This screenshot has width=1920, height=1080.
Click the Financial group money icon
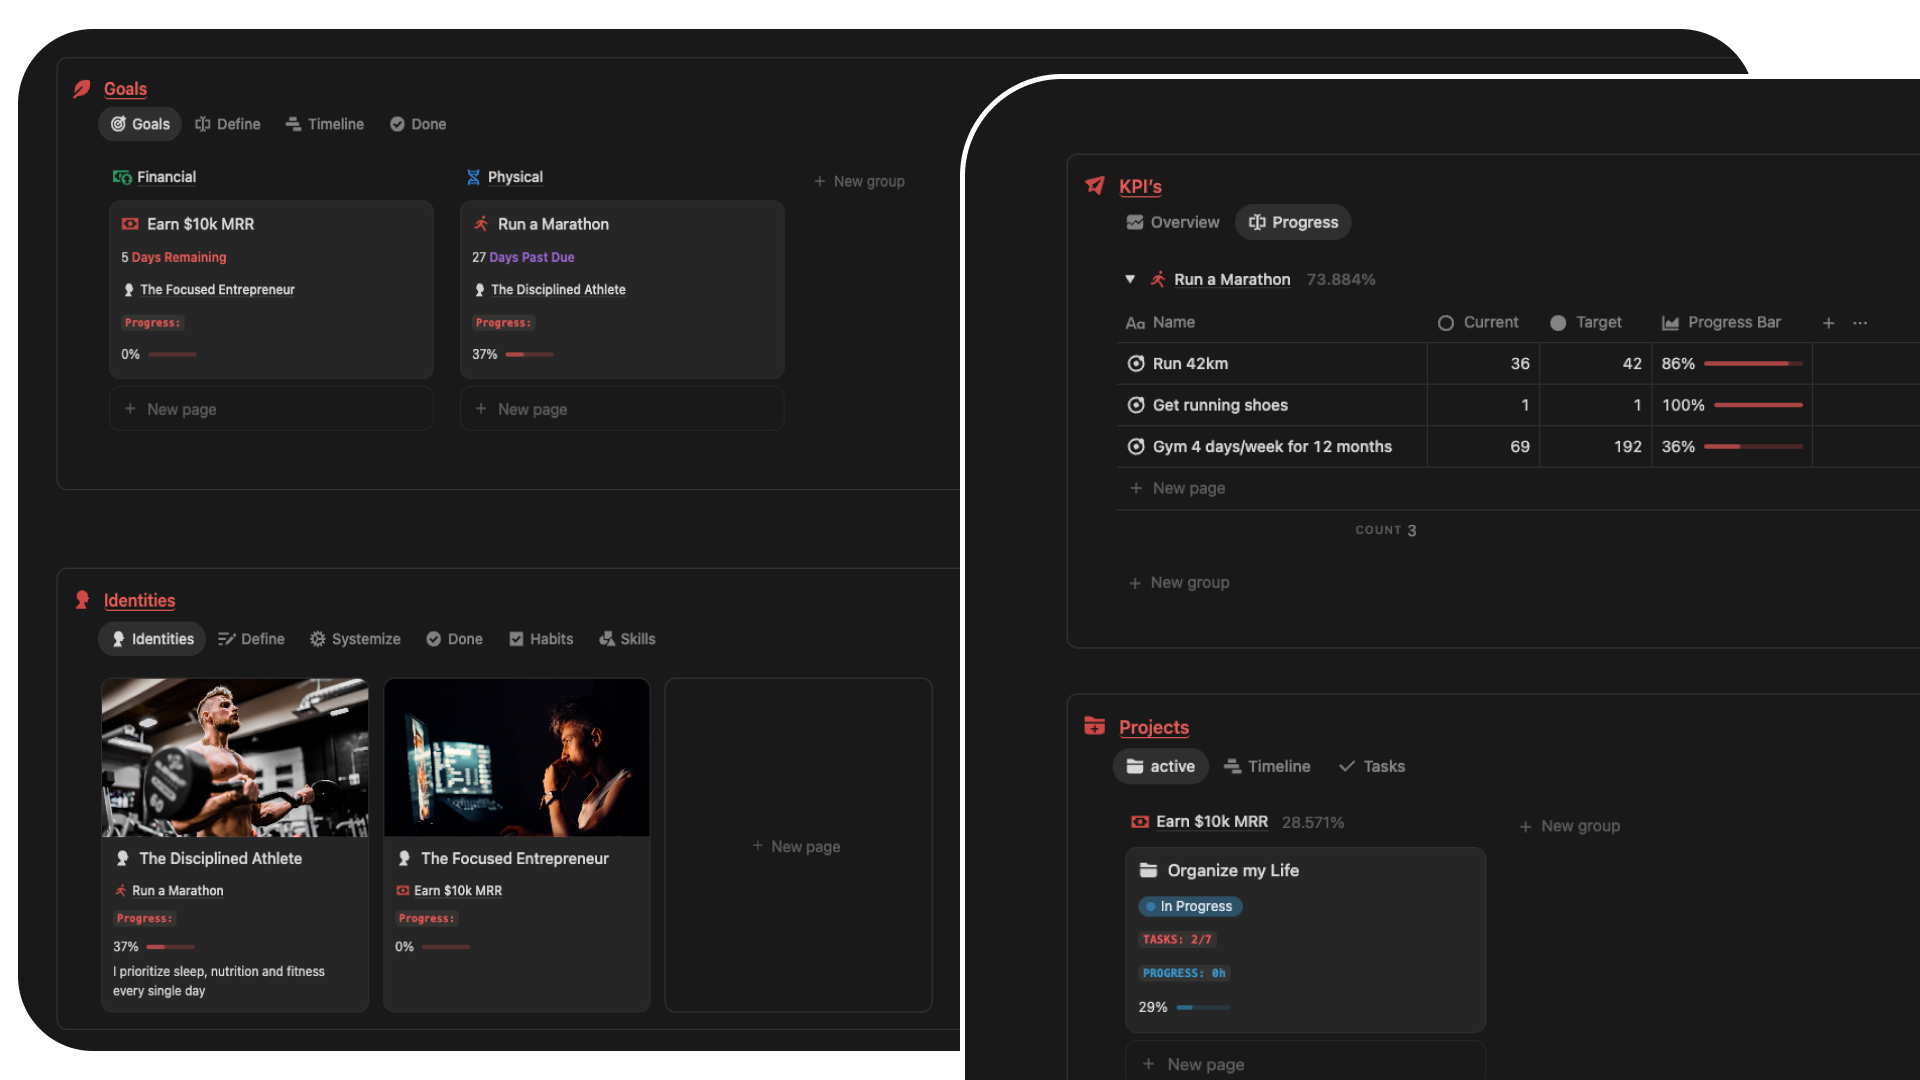(122, 177)
